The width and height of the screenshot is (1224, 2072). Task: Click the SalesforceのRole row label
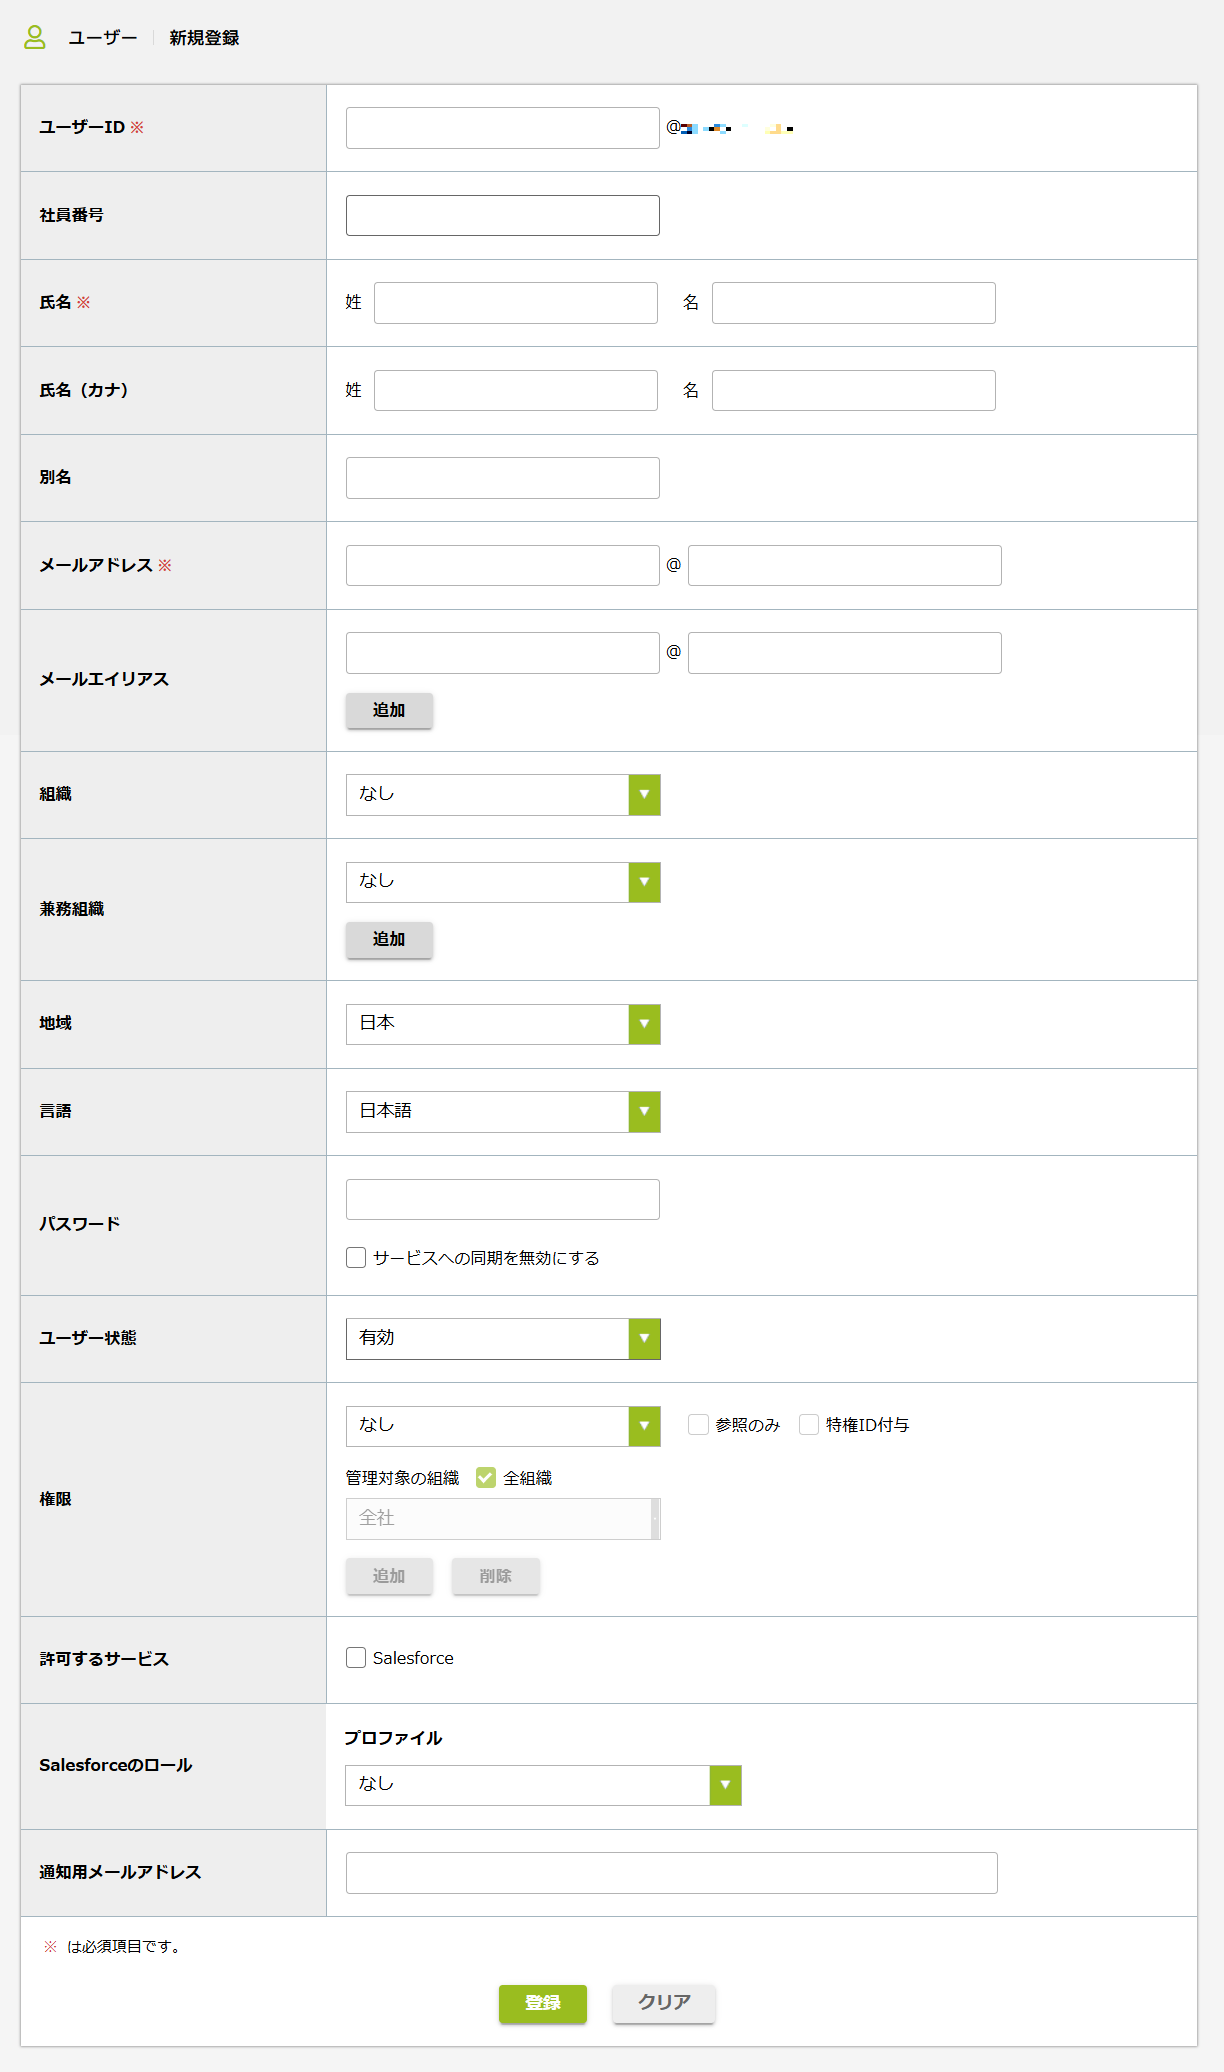pyautogui.click(x=116, y=1766)
